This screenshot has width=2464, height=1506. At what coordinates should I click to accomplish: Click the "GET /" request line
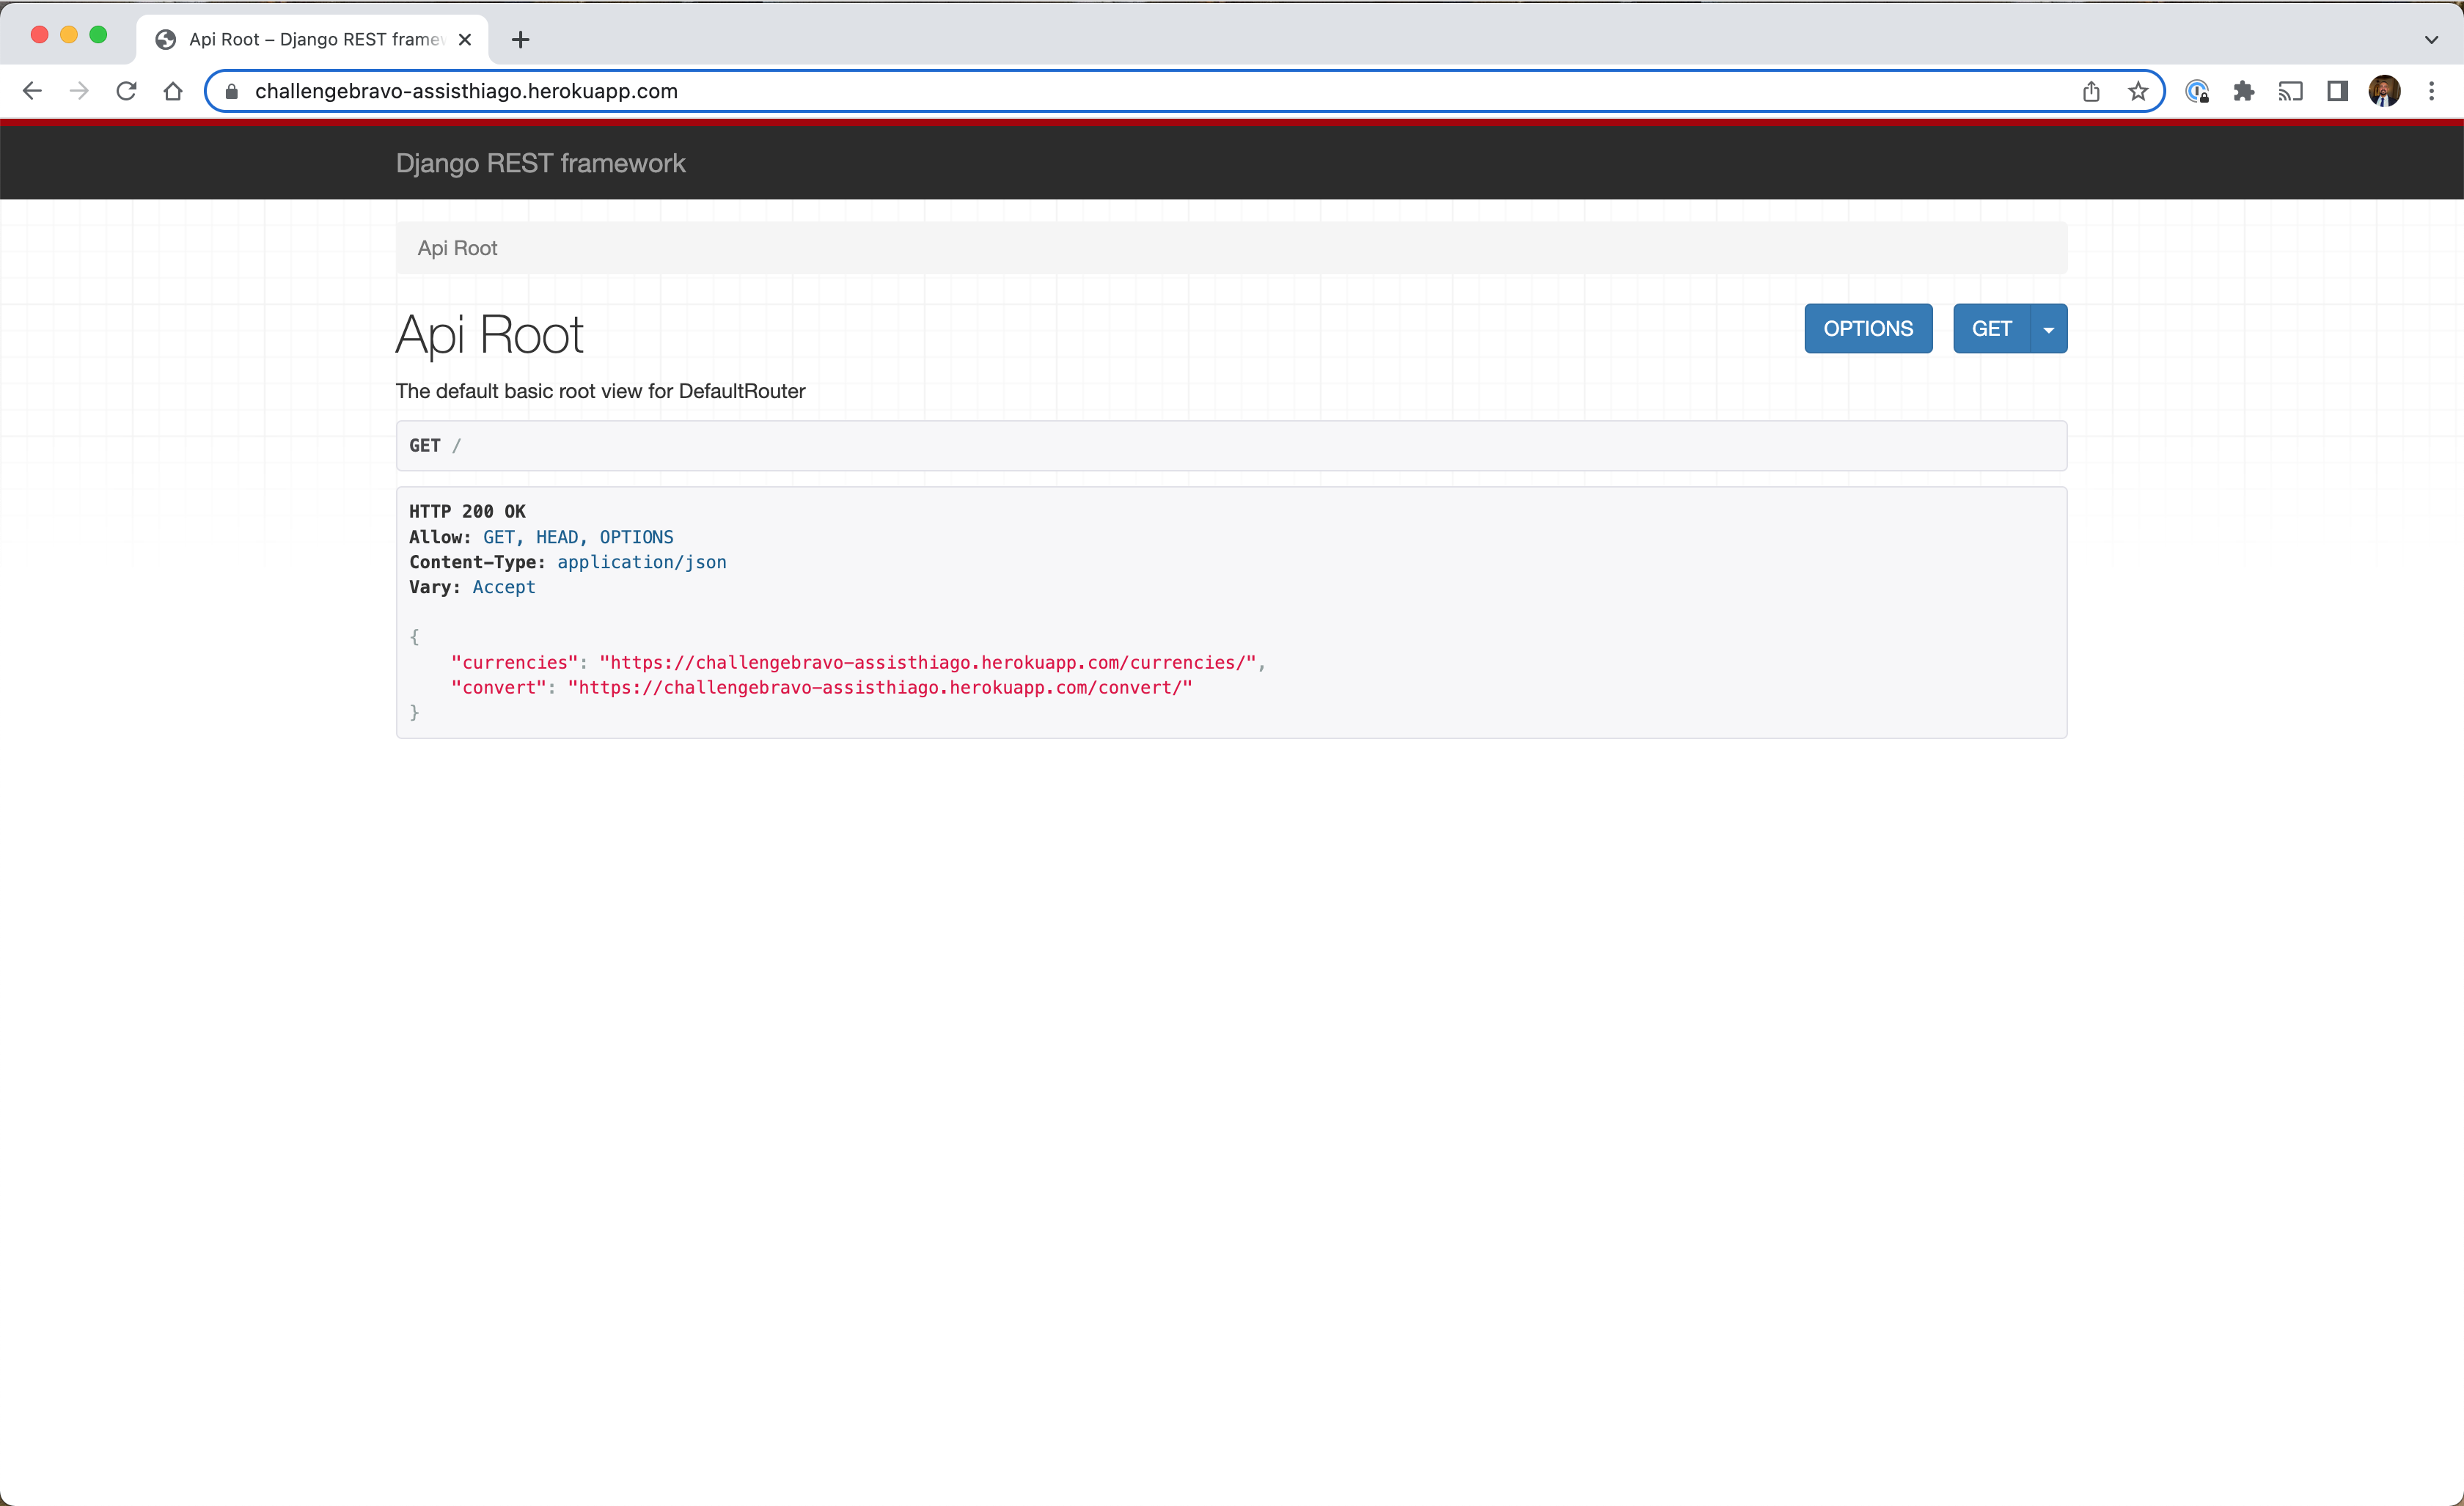[x=435, y=446]
